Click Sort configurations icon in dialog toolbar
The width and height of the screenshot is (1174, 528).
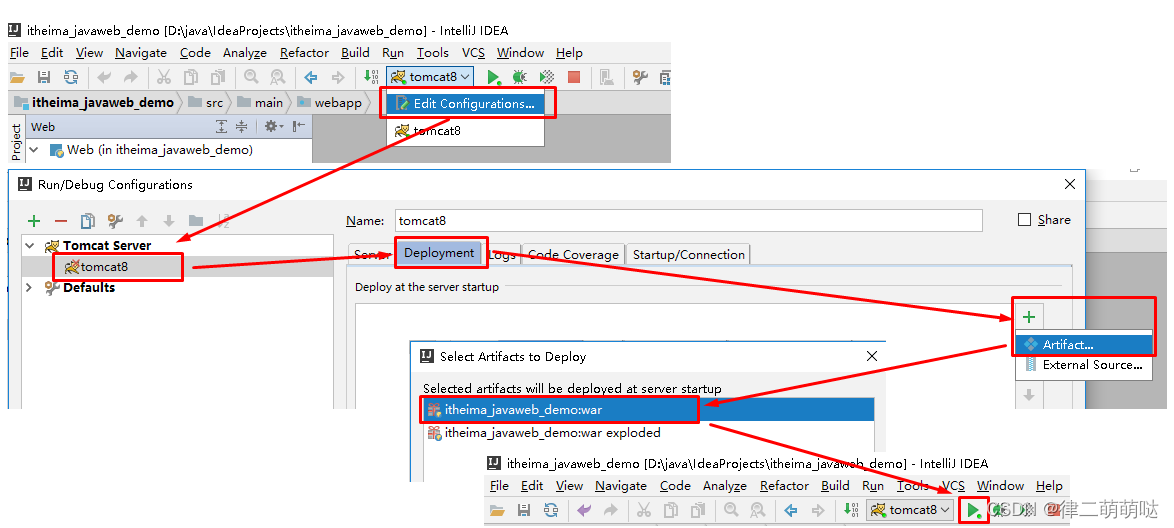(223, 221)
